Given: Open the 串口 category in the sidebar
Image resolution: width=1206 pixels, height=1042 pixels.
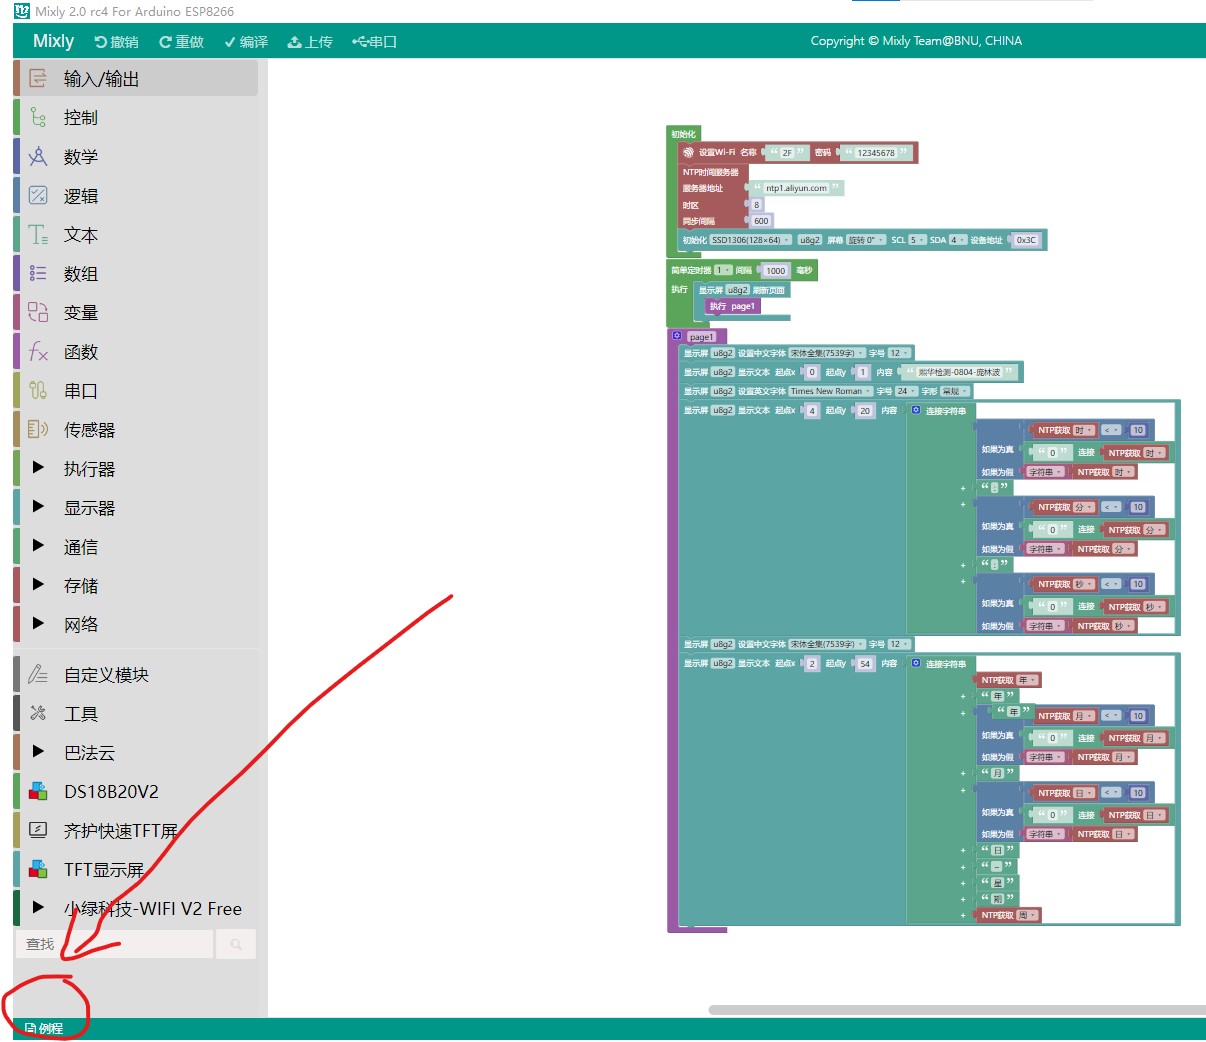Looking at the screenshot, I should [136, 390].
